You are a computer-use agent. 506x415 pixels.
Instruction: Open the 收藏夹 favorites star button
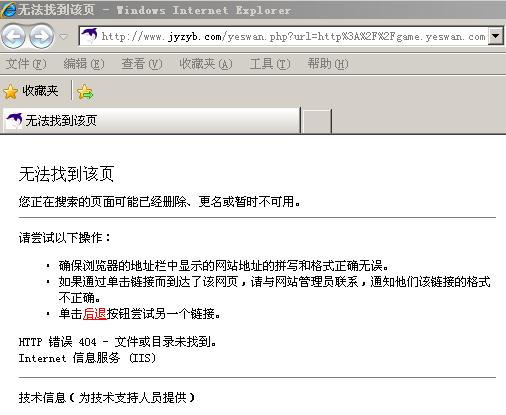pyautogui.click(x=11, y=92)
